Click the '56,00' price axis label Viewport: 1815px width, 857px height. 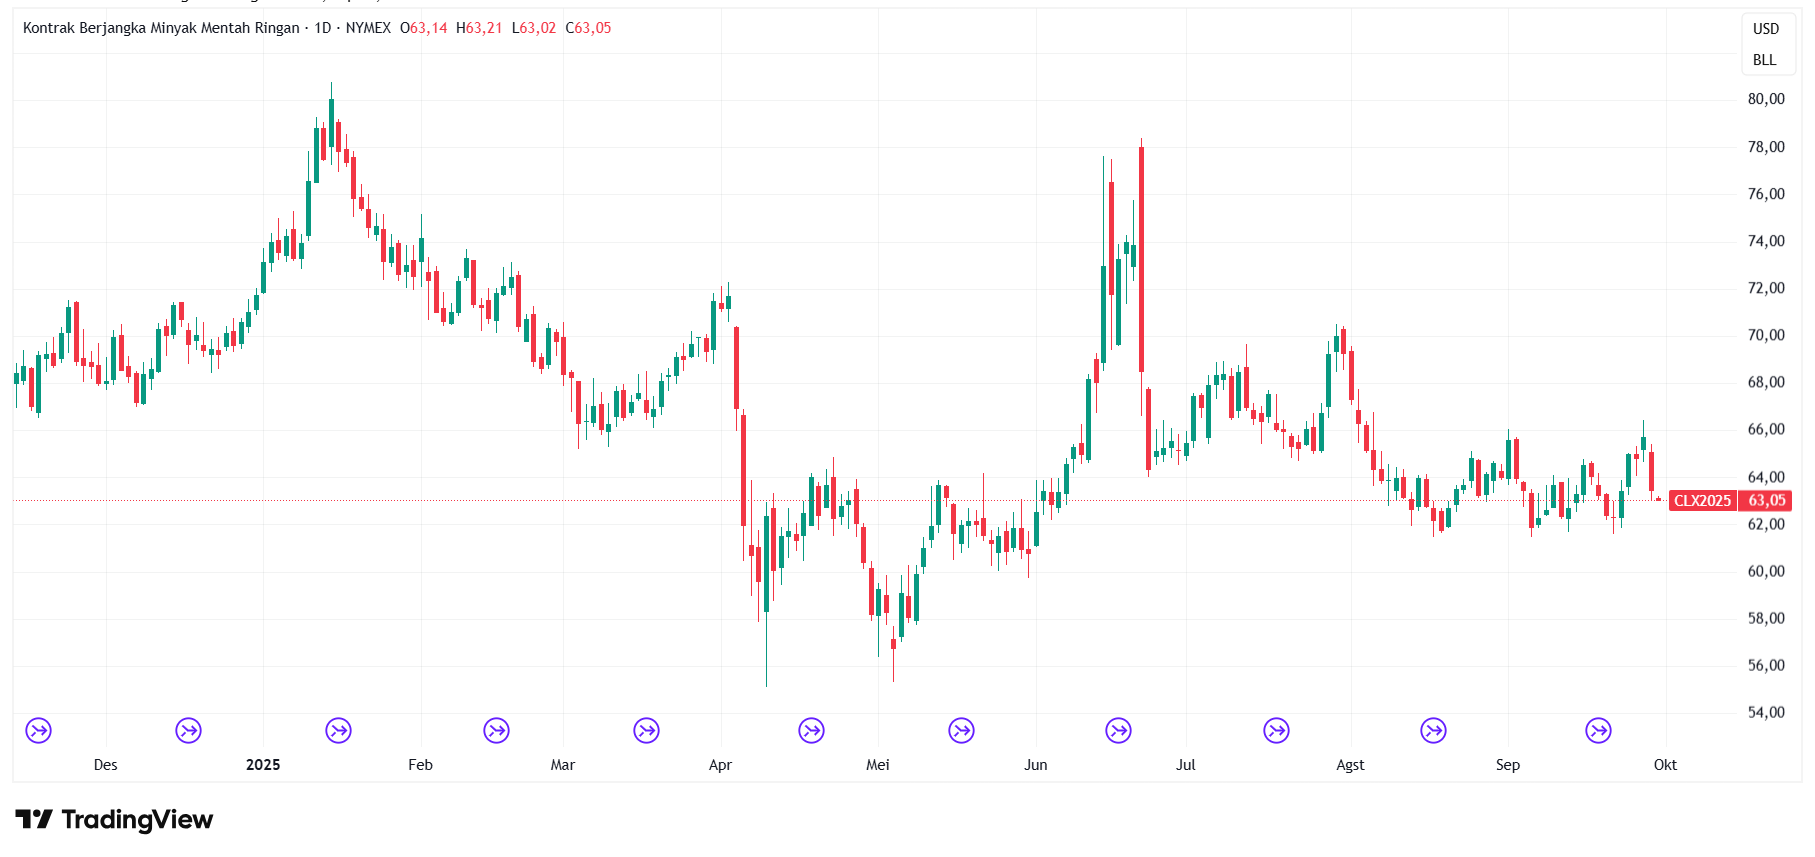click(1766, 665)
